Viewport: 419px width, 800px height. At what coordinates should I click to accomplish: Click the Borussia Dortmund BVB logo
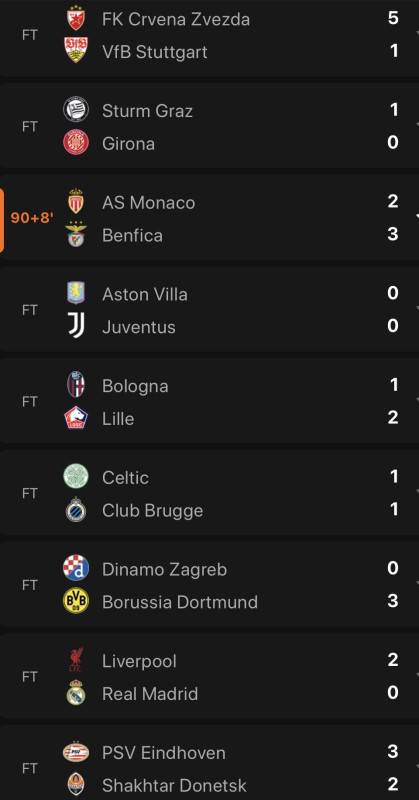[76, 601]
